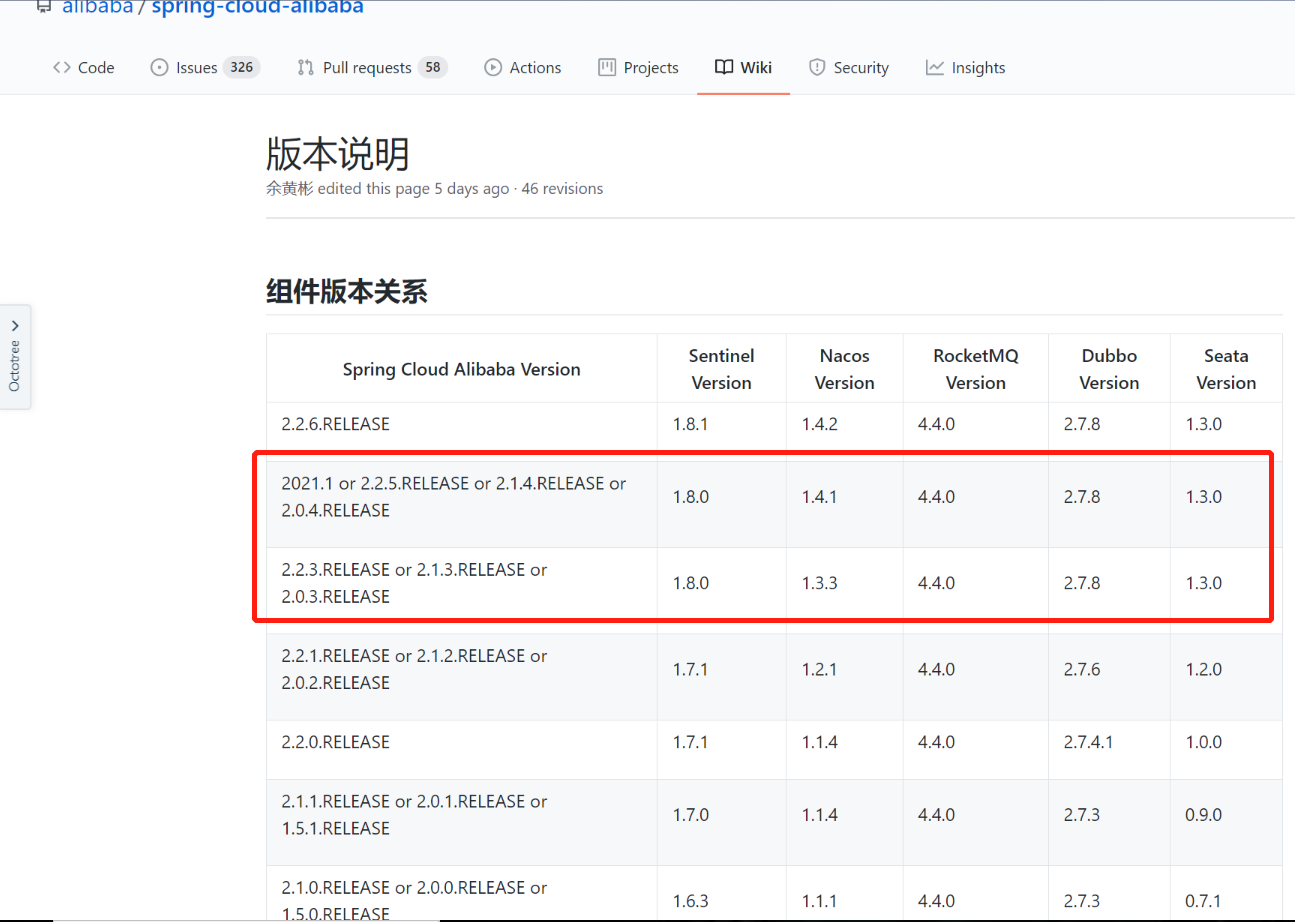1295x922 pixels.
Task: Select the Wiki tab
Action: (x=743, y=68)
